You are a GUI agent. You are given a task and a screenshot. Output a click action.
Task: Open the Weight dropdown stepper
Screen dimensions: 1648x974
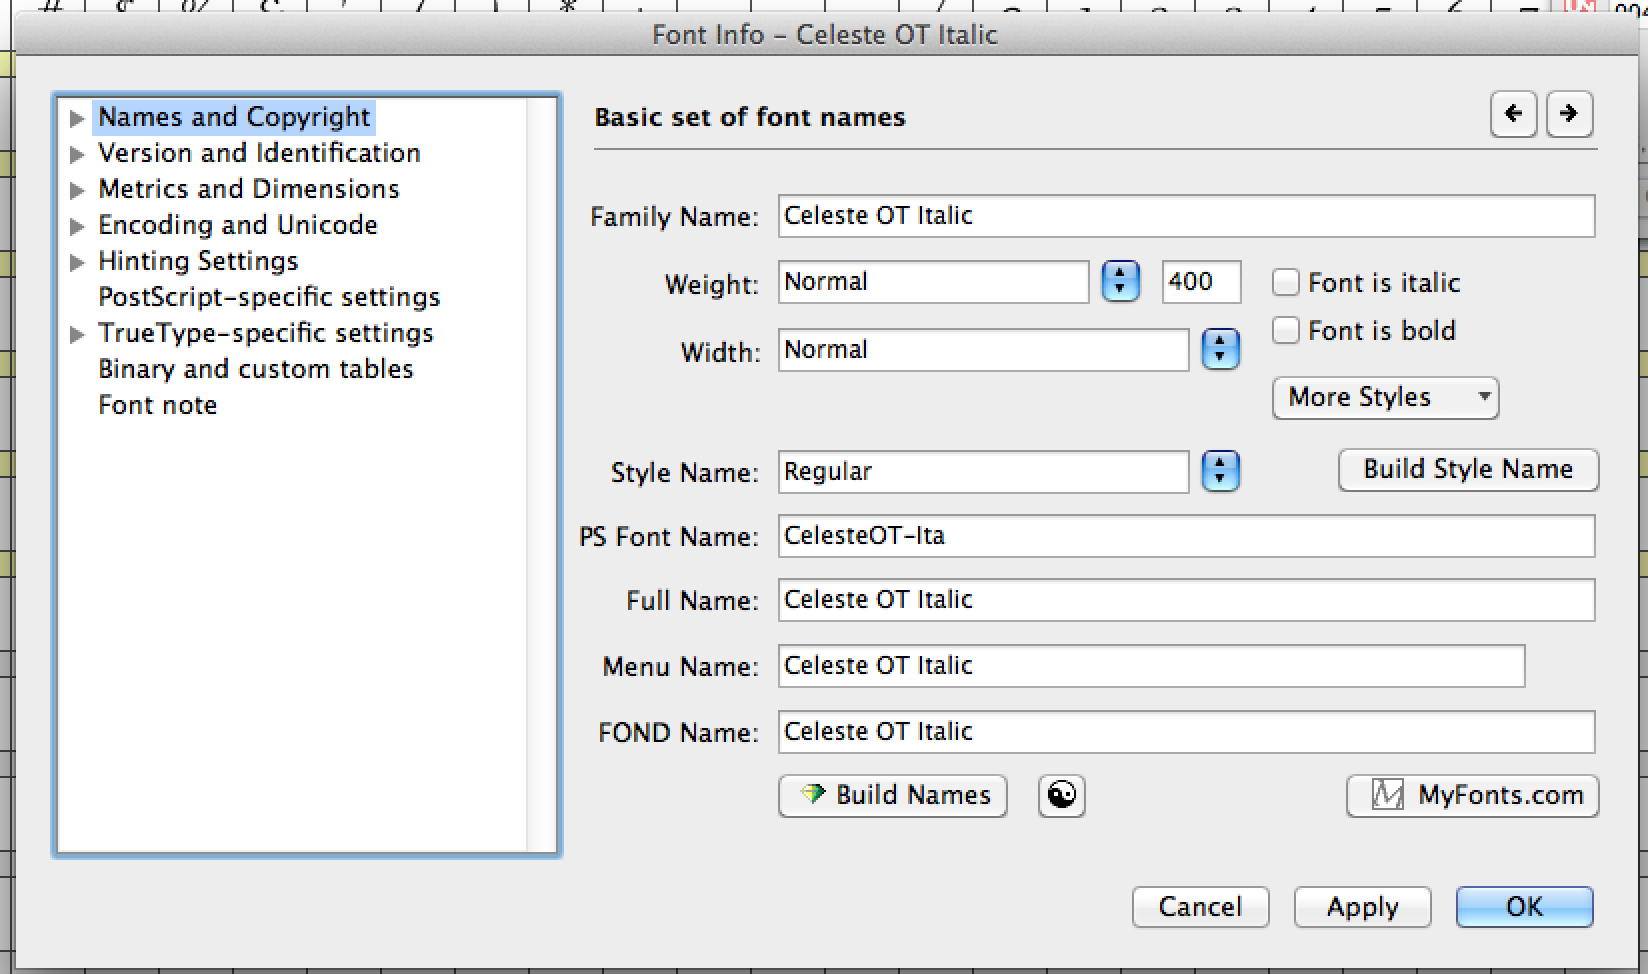click(1120, 282)
